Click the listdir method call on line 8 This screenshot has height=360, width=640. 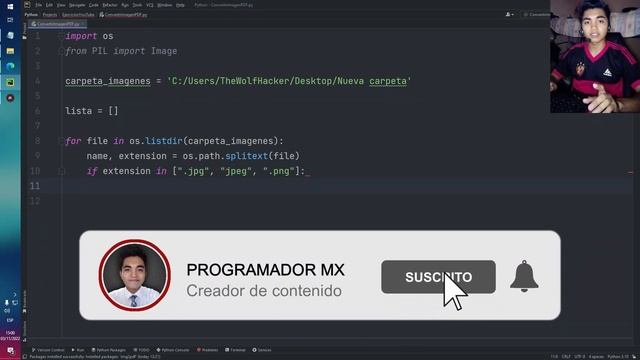pos(164,141)
